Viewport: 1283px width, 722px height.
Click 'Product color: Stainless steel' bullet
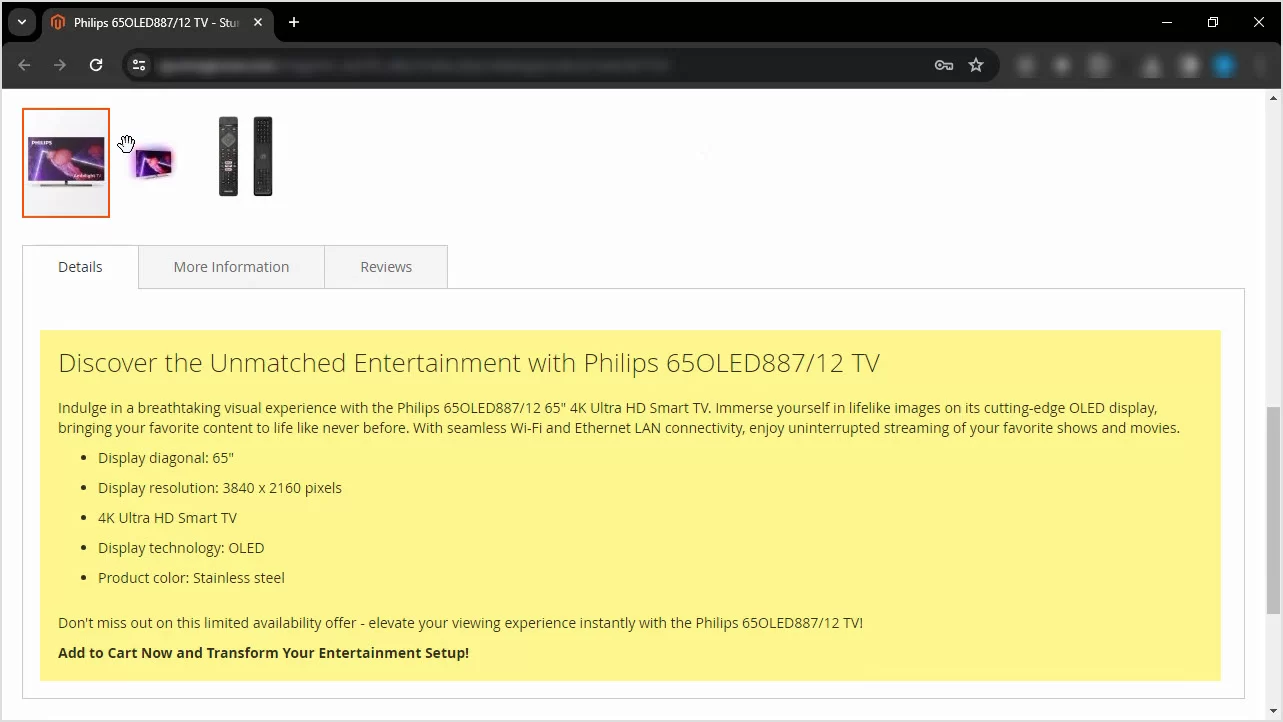pyautogui.click(x=191, y=578)
